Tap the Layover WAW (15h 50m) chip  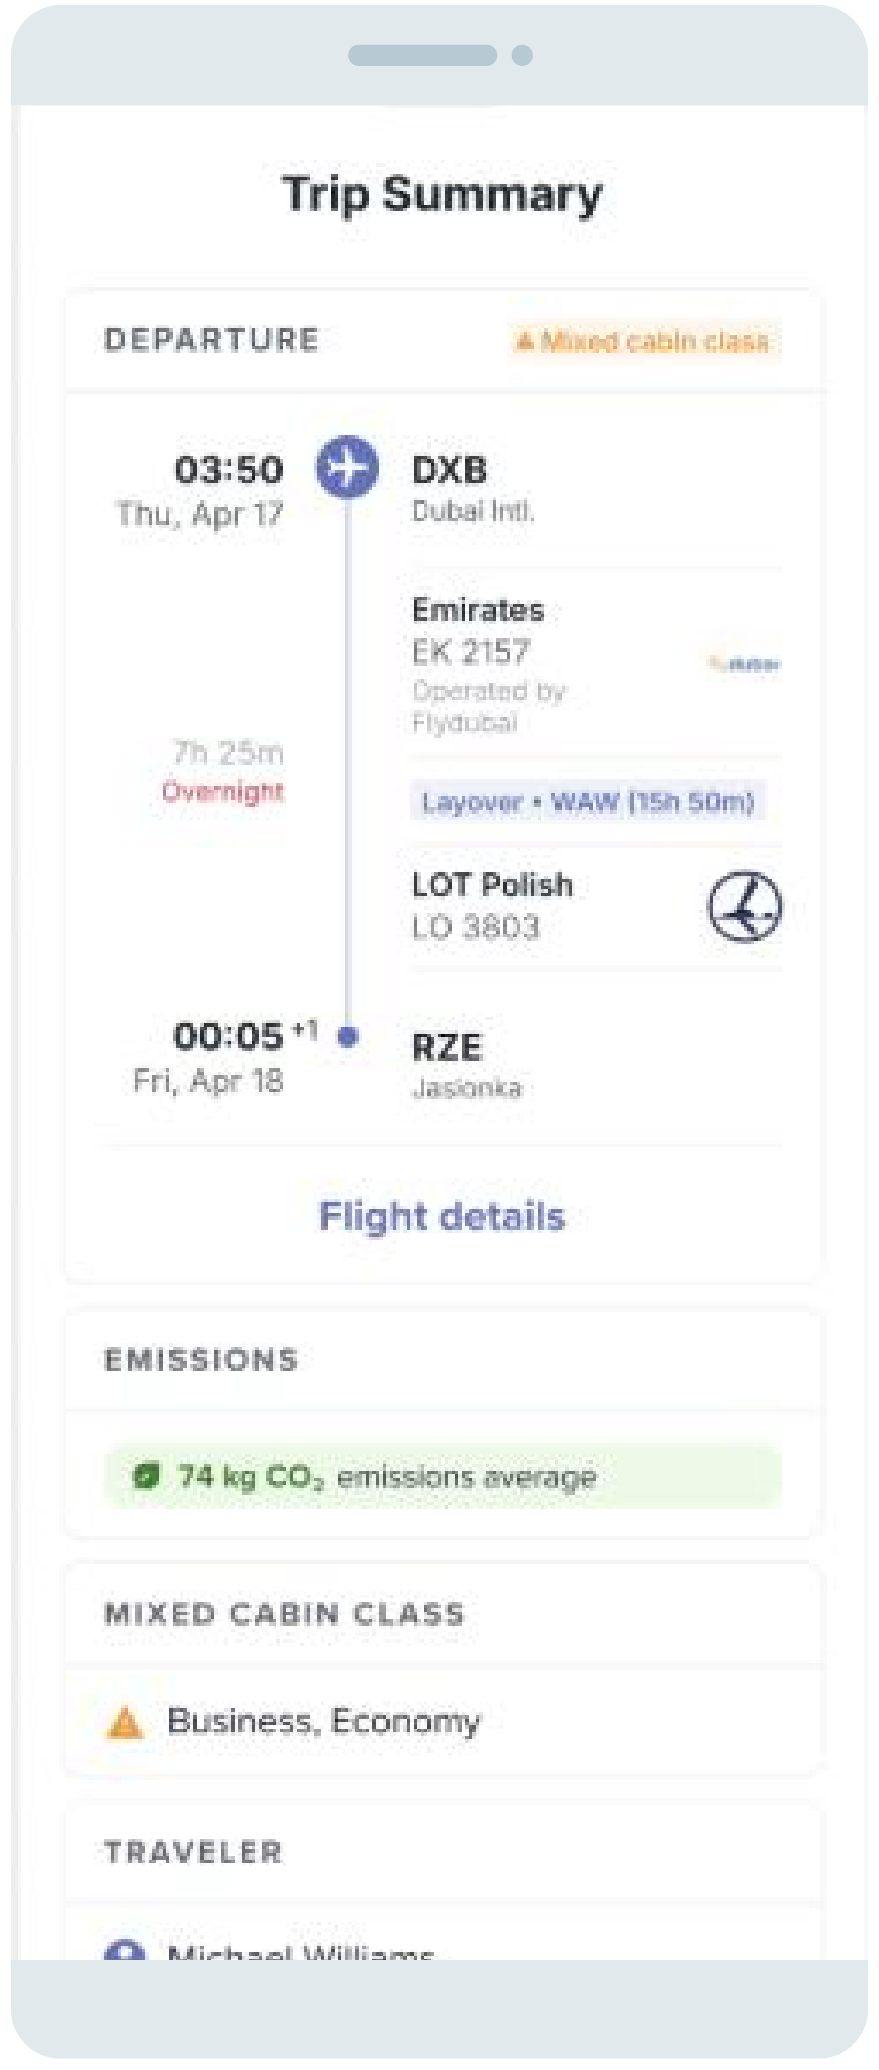click(x=588, y=802)
